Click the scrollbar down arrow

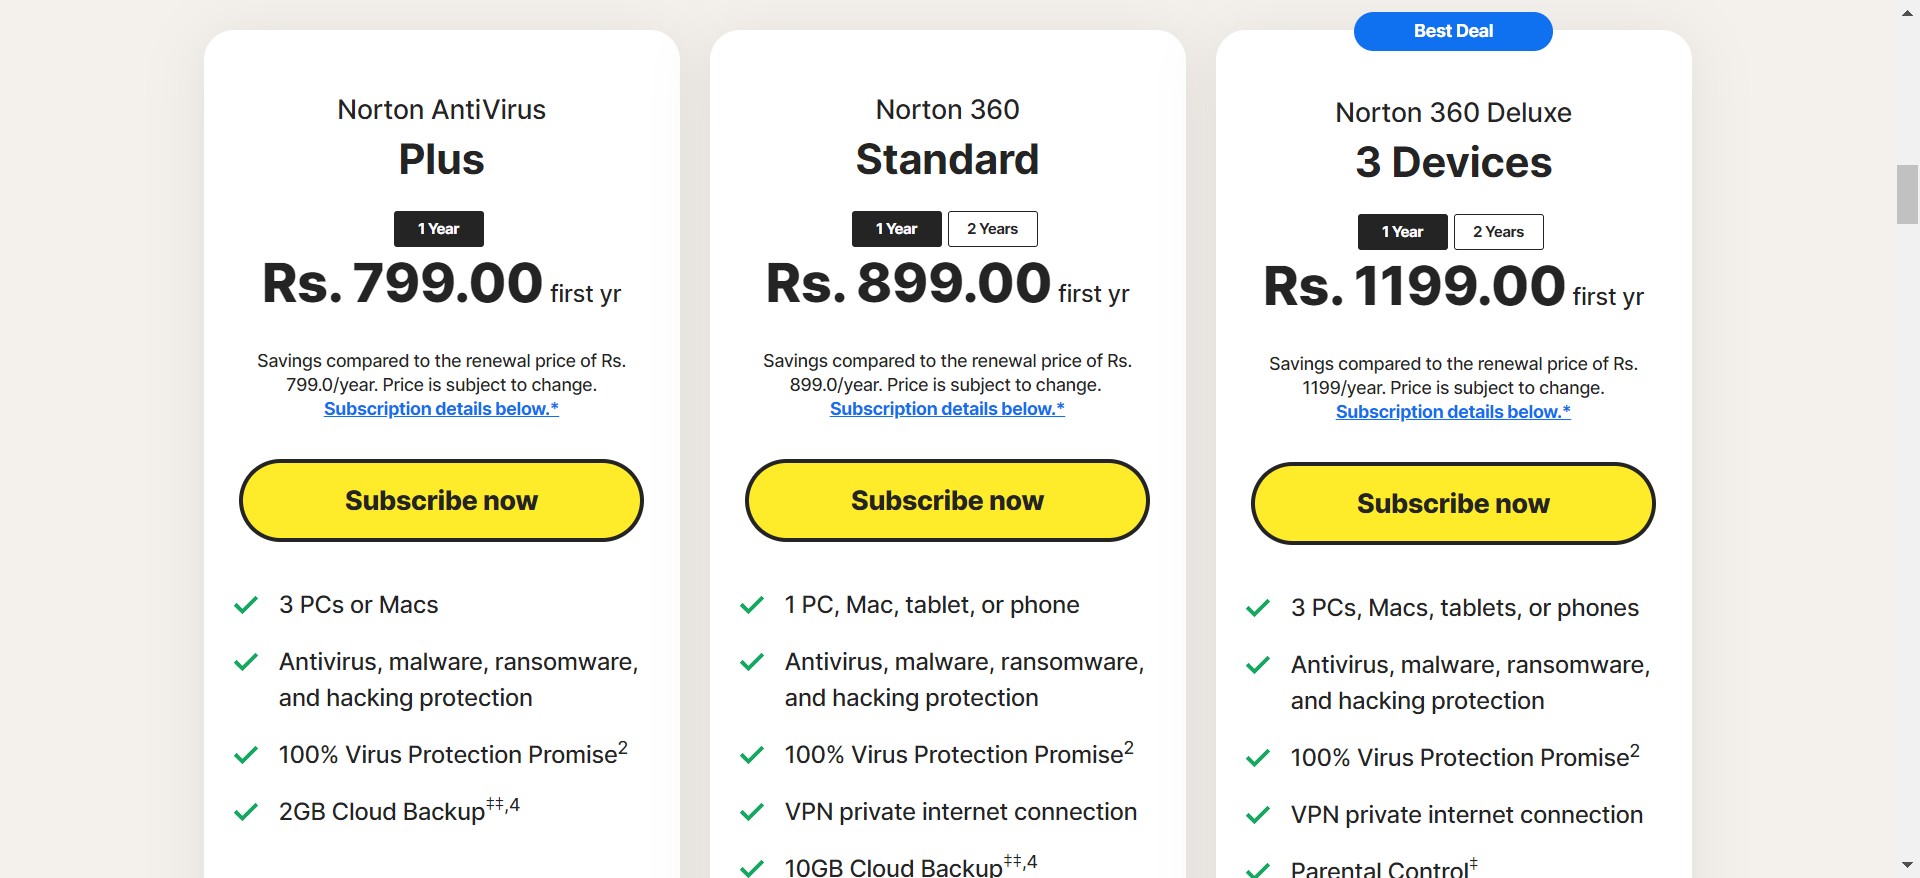[1907, 865]
